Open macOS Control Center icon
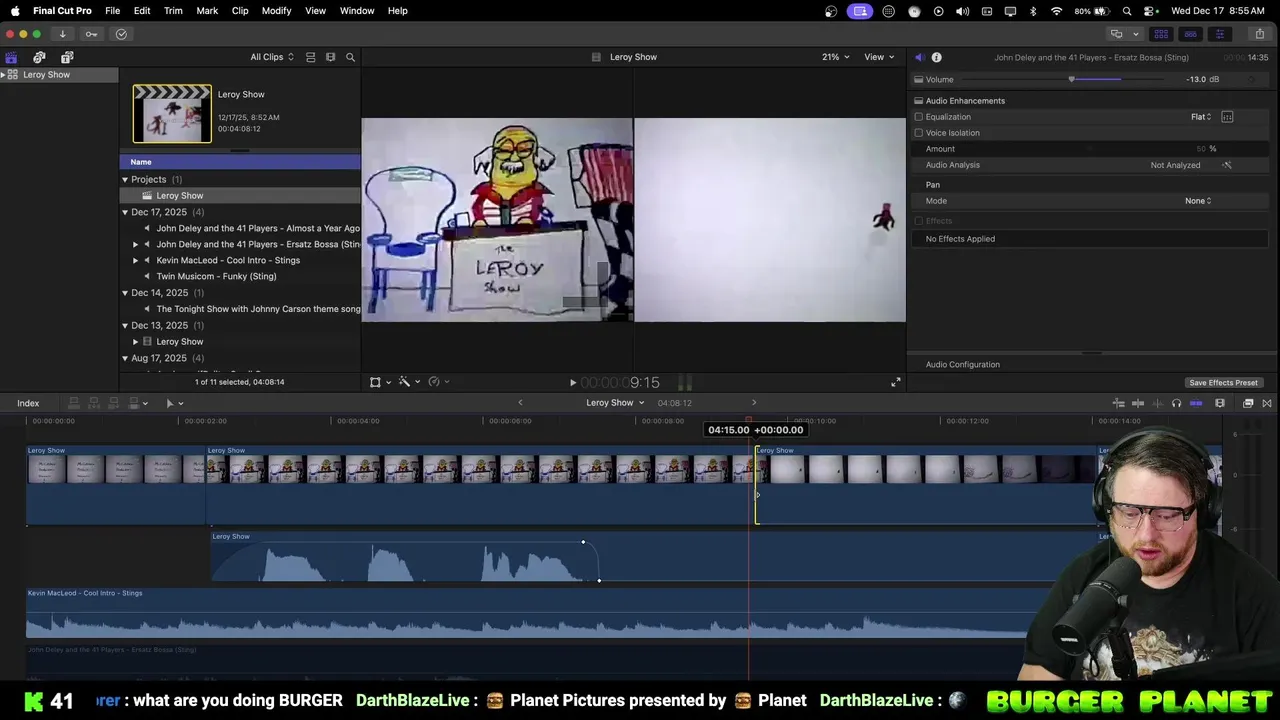 point(1150,11)
